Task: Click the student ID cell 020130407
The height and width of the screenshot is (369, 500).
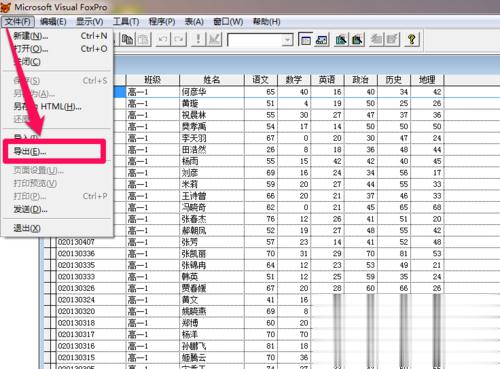Action: point(90,242)
